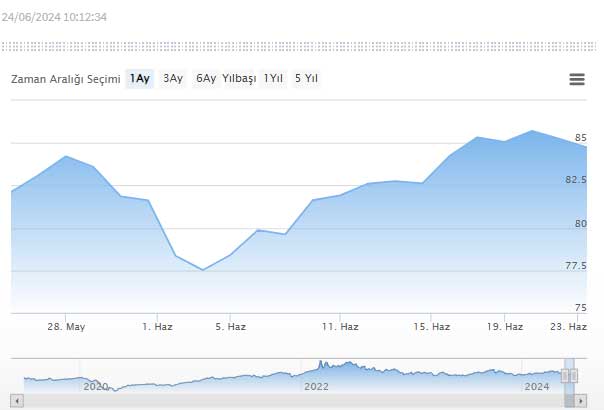Click the scrollbar right arrow button
Image resolution: width=604 pixels, height=410 pixels.
[x=581, y=402]
